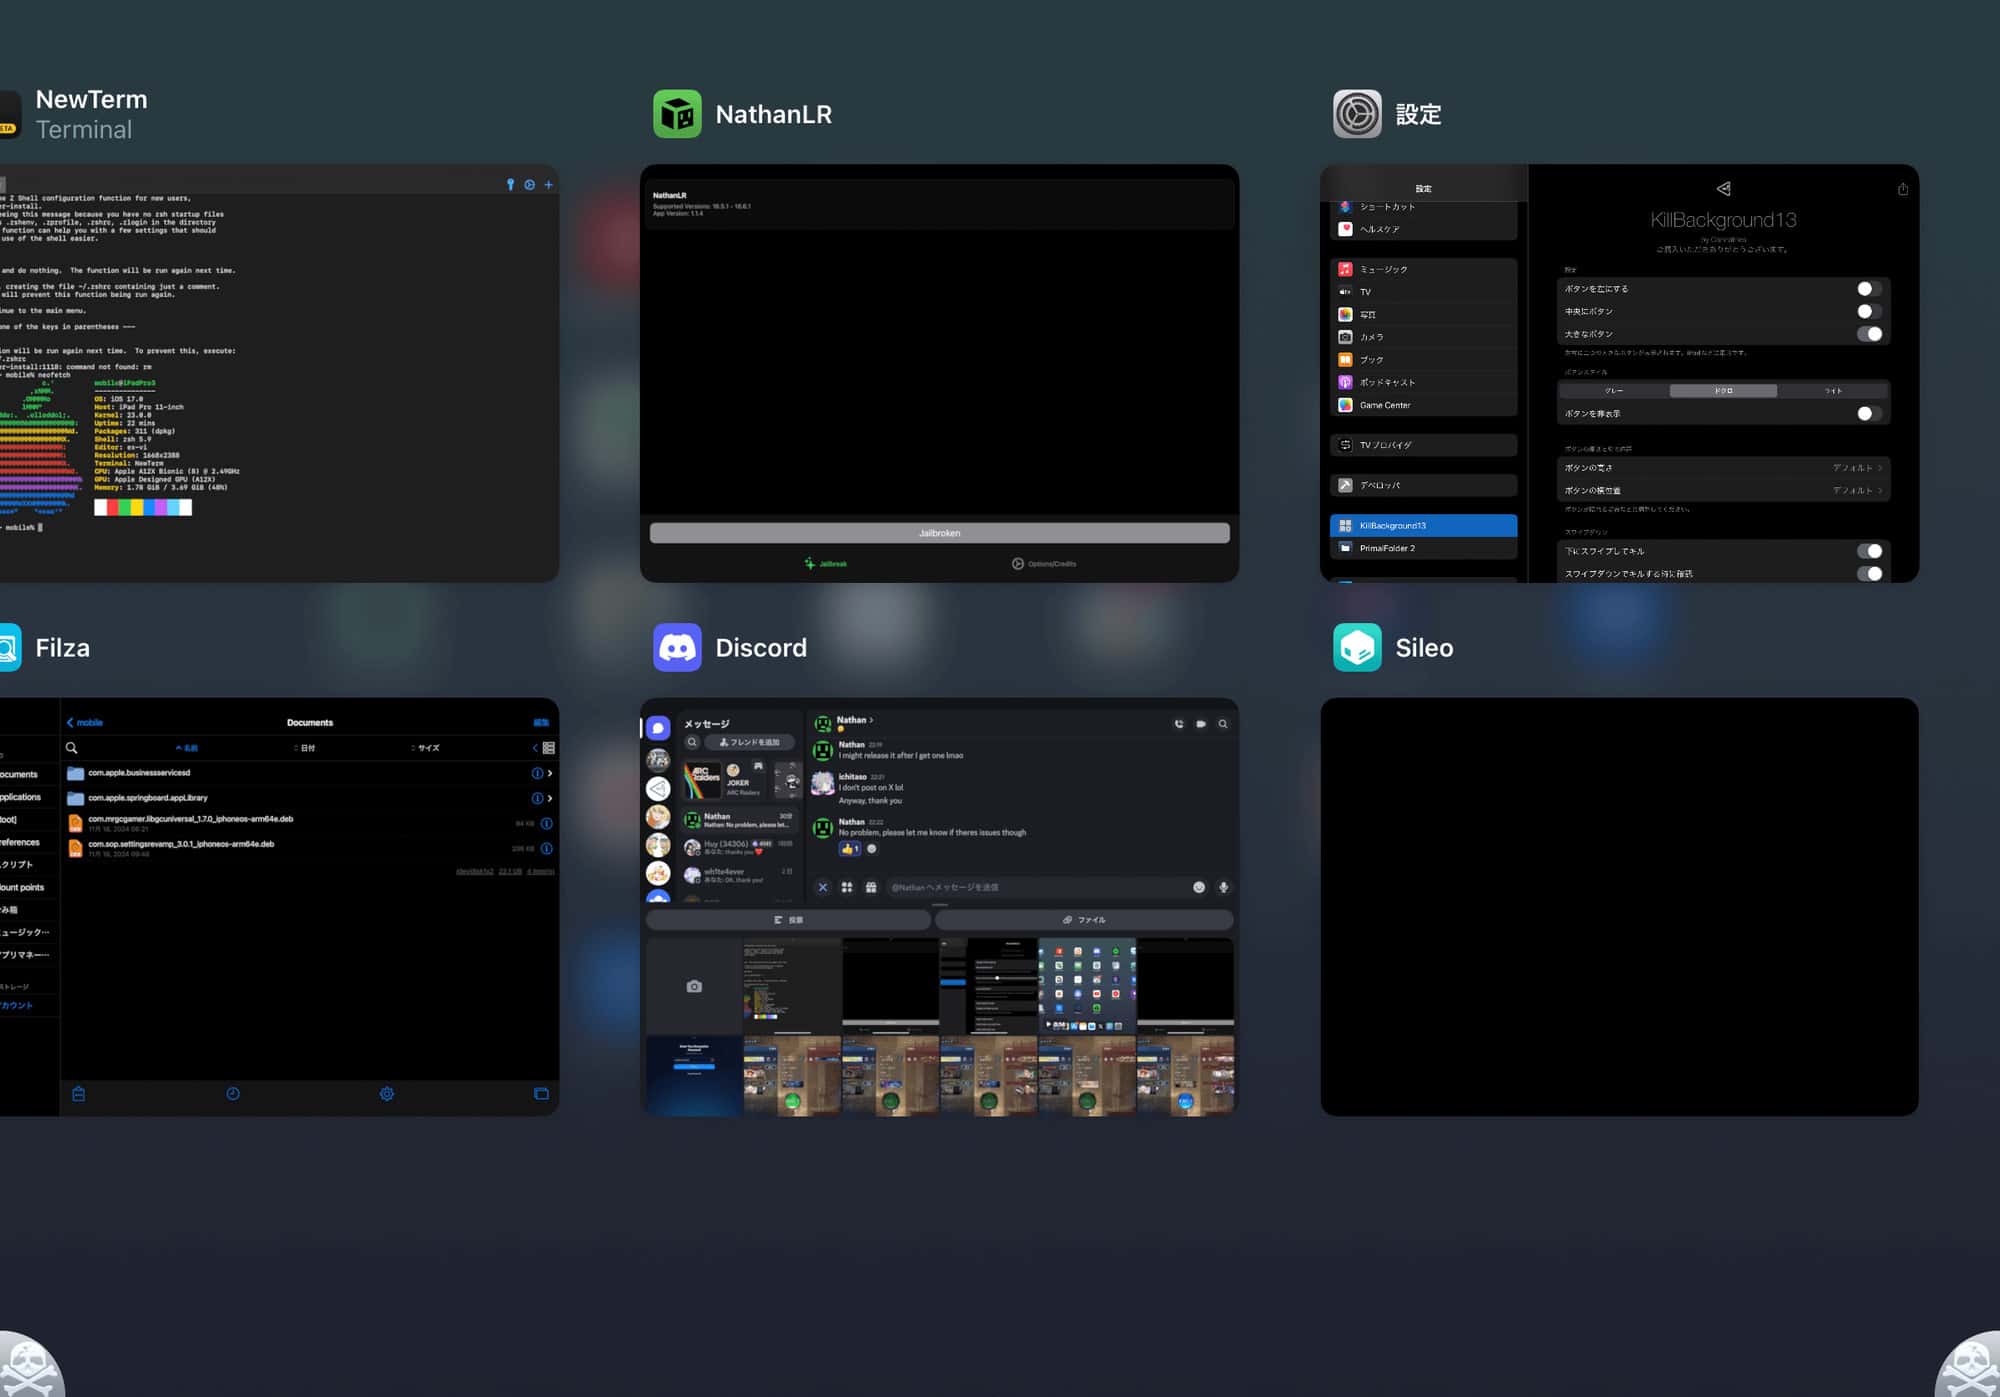
Task: Tap the Sileo app icon
Action: pos(1357,647)
